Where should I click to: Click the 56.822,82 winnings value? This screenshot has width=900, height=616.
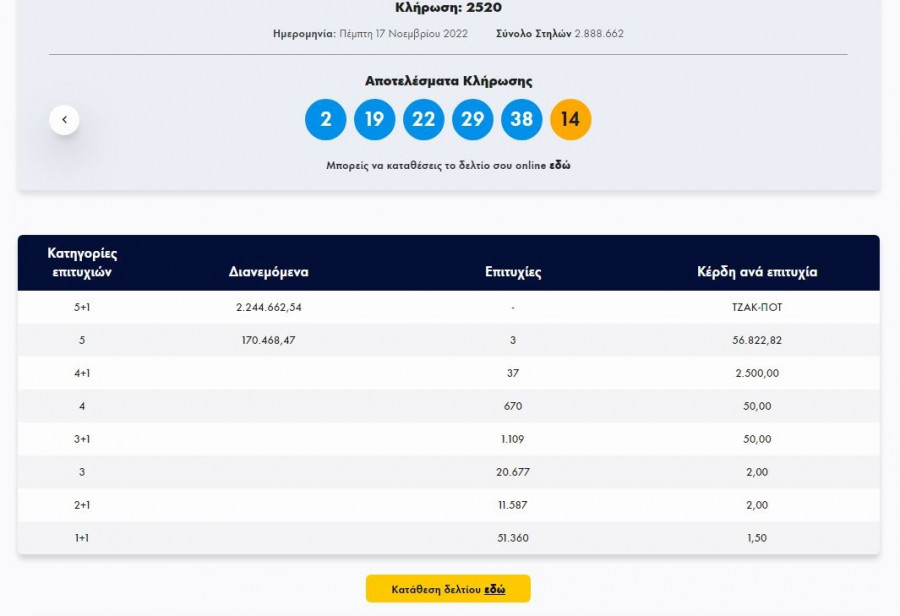pos(757,340)
